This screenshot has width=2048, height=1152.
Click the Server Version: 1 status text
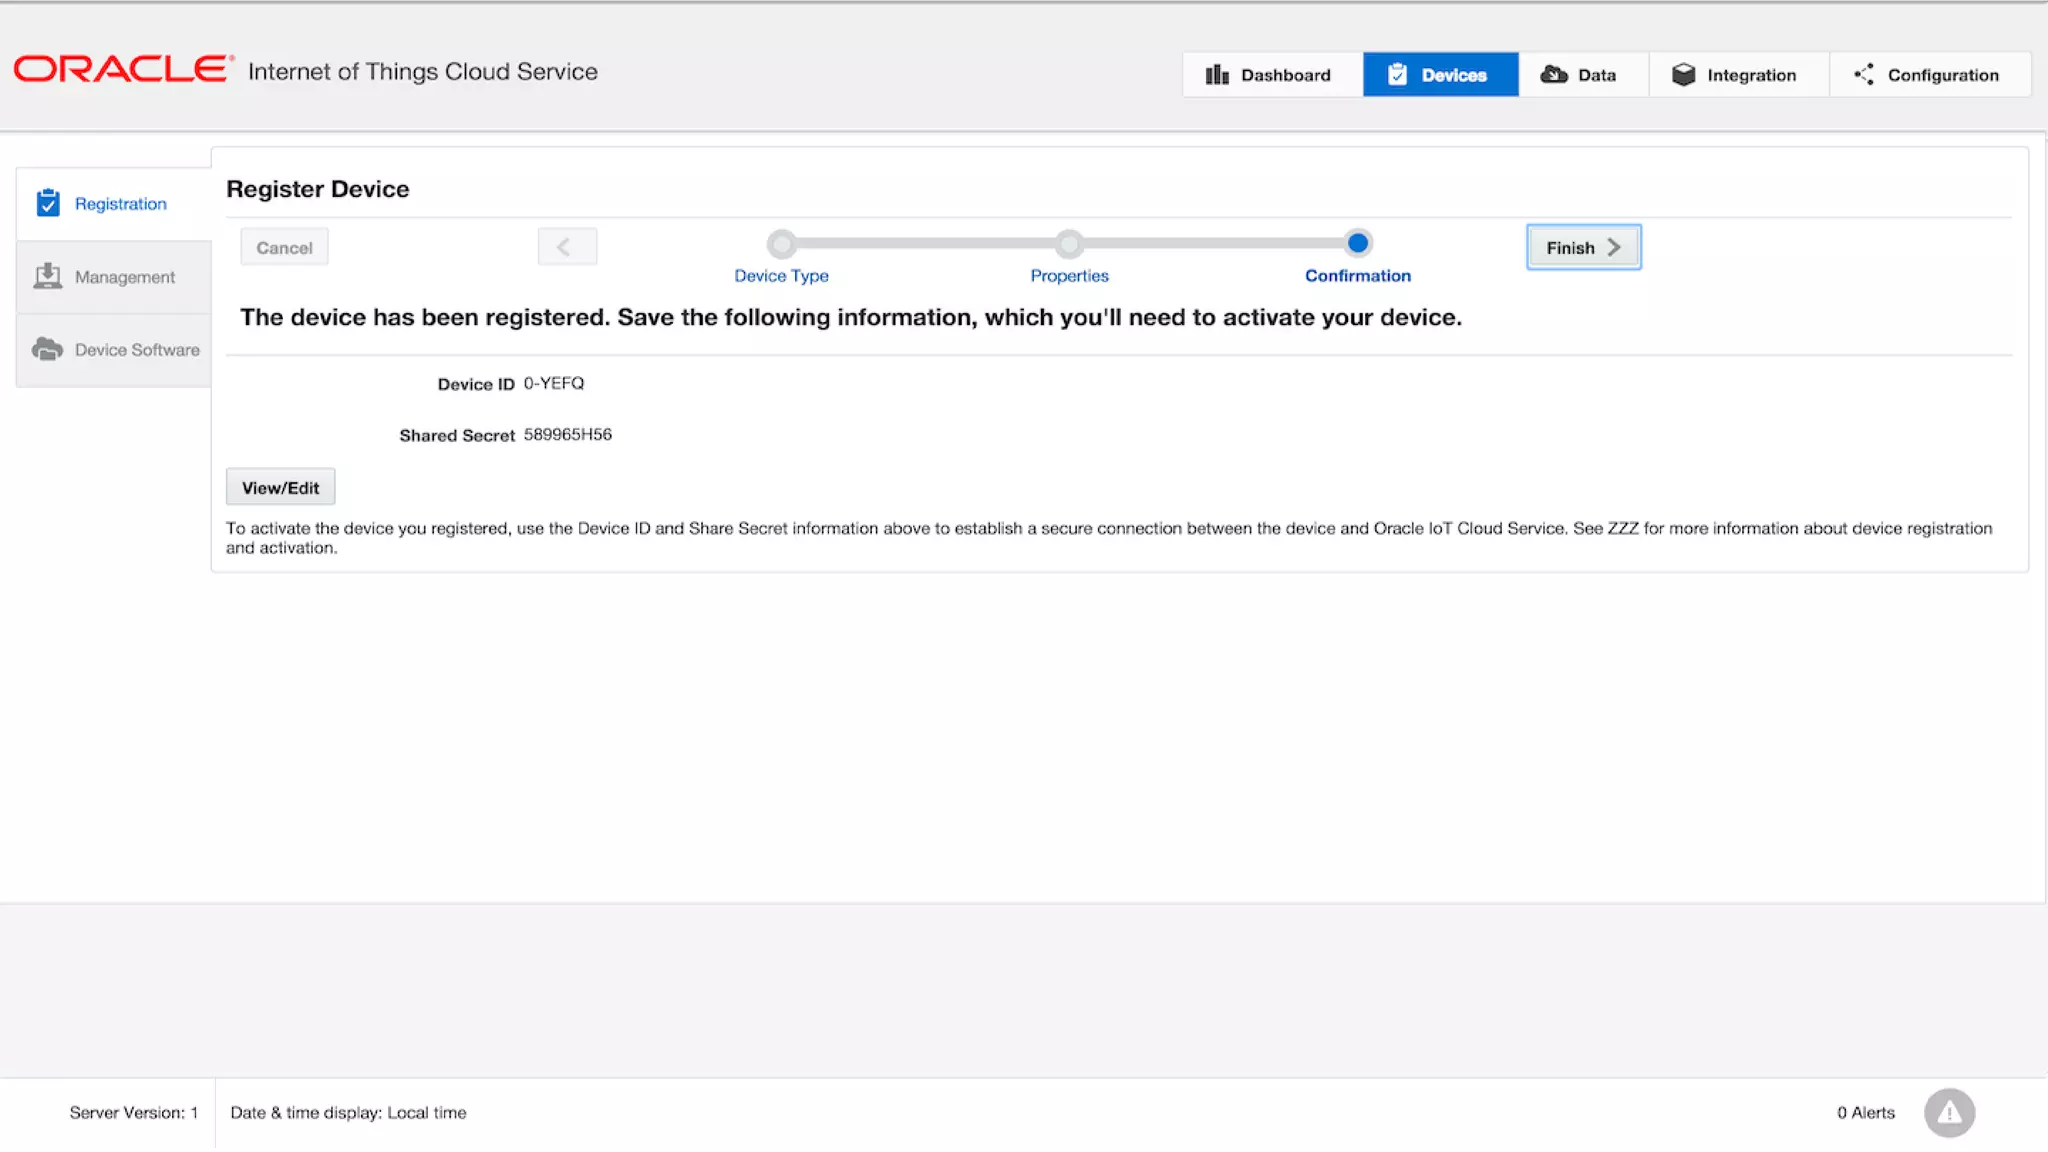coord(134,1112)
